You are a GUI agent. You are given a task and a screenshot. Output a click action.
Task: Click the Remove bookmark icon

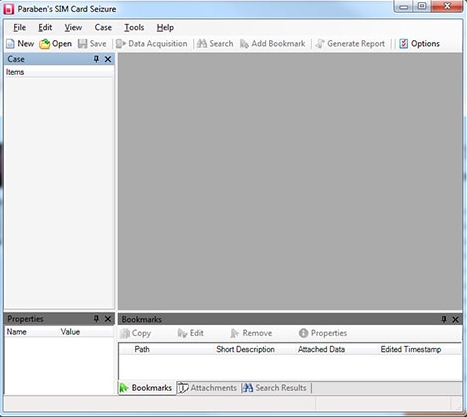[x=235, y=333]
